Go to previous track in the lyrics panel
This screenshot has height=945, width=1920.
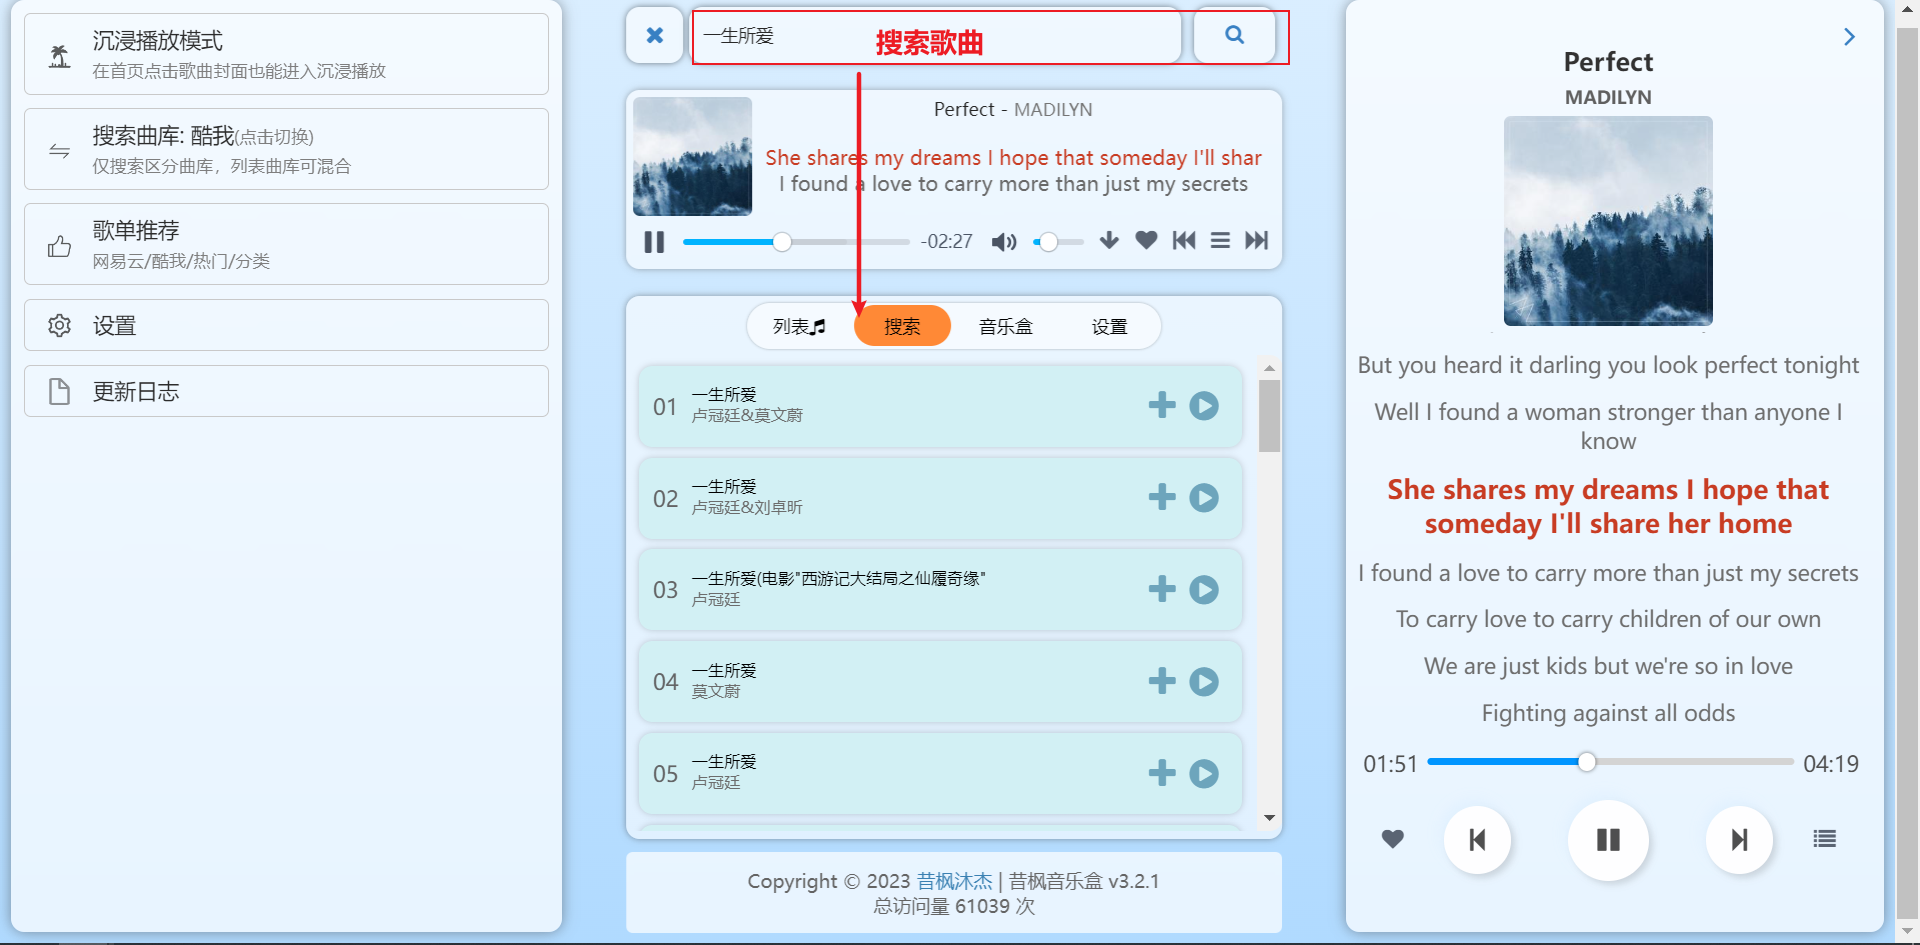pos(1477,840)
